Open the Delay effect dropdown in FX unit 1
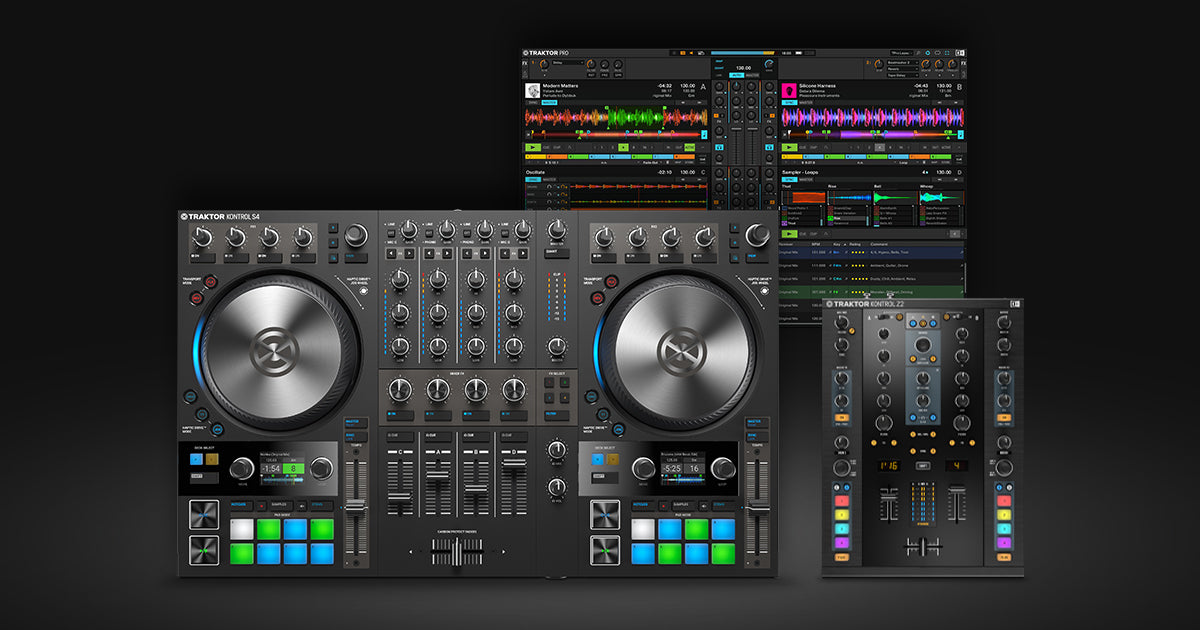This screenshot has height=630, width=1200. click(x=568, y=63)
